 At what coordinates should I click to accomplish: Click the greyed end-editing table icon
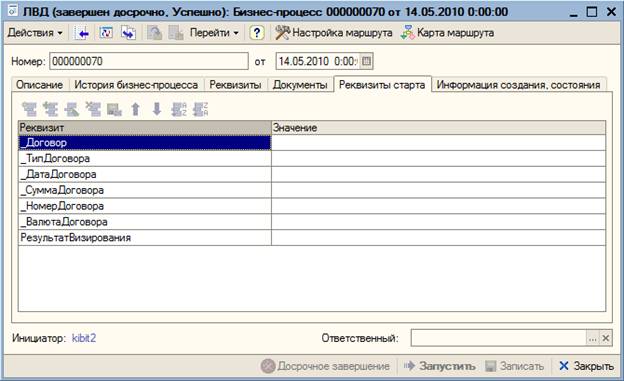pos(114,109)
